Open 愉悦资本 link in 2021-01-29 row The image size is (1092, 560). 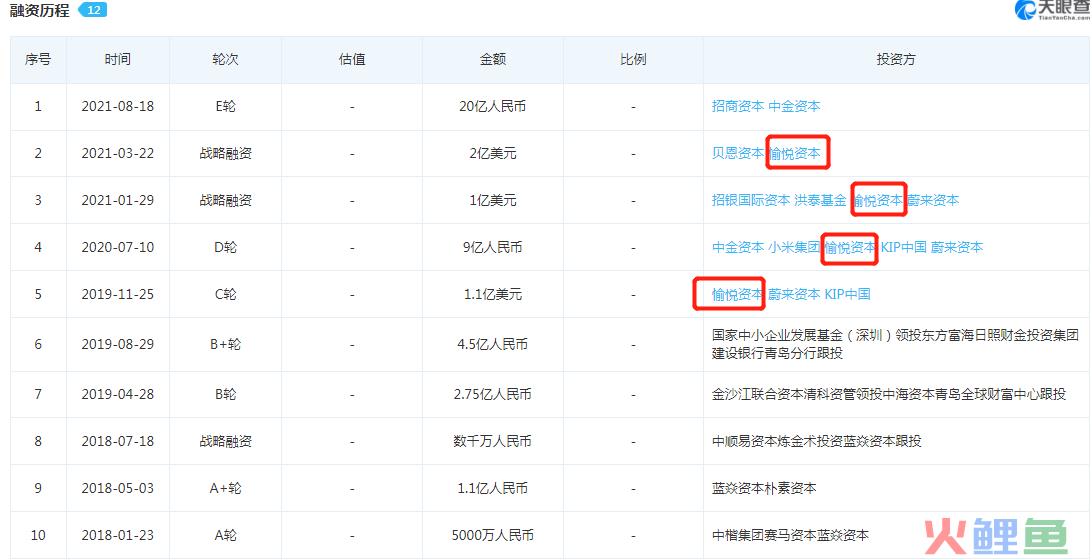tap(878, 201)
